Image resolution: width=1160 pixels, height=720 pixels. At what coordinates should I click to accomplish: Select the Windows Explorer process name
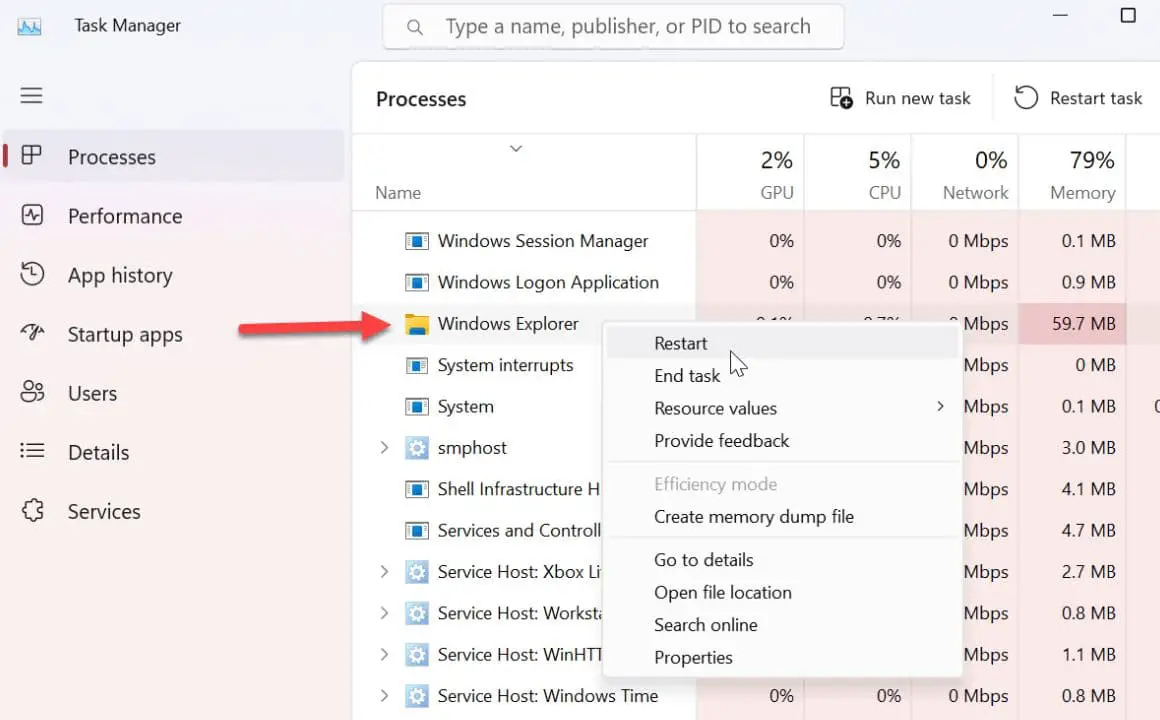click(x=508, y=324)
